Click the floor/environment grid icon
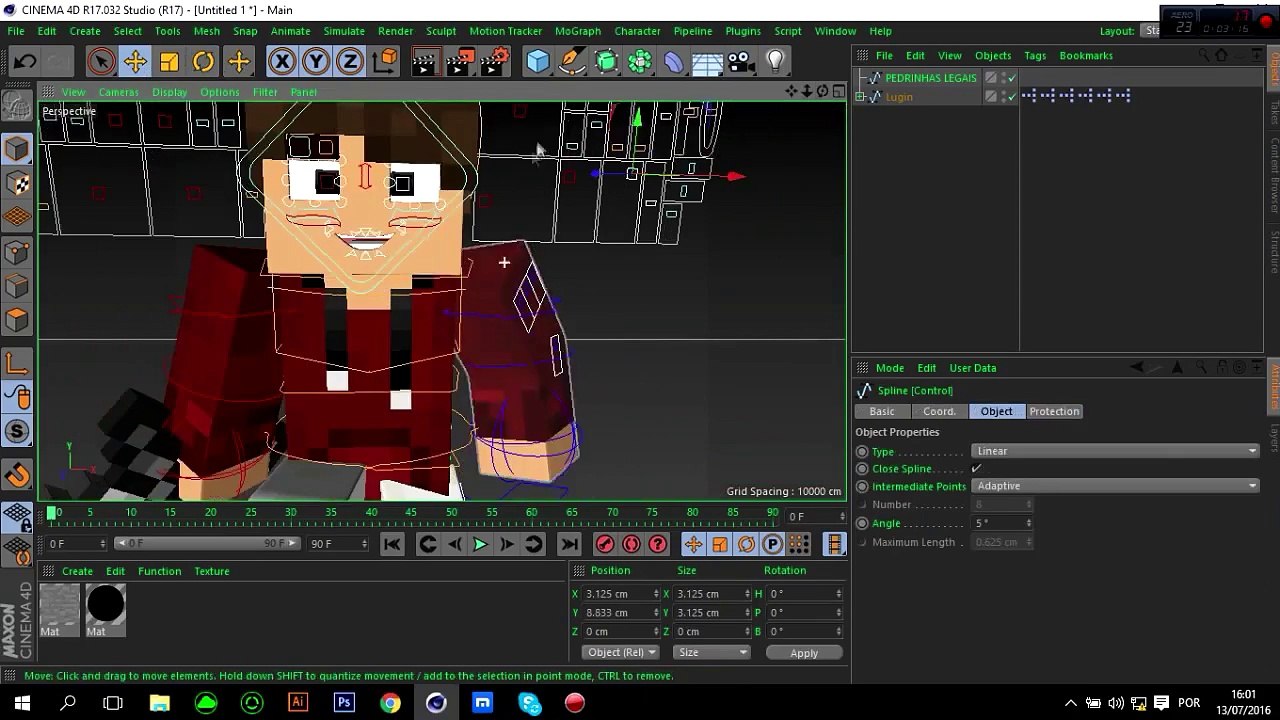This screenshot has width=1280, height=720. [x=707, y=62]
